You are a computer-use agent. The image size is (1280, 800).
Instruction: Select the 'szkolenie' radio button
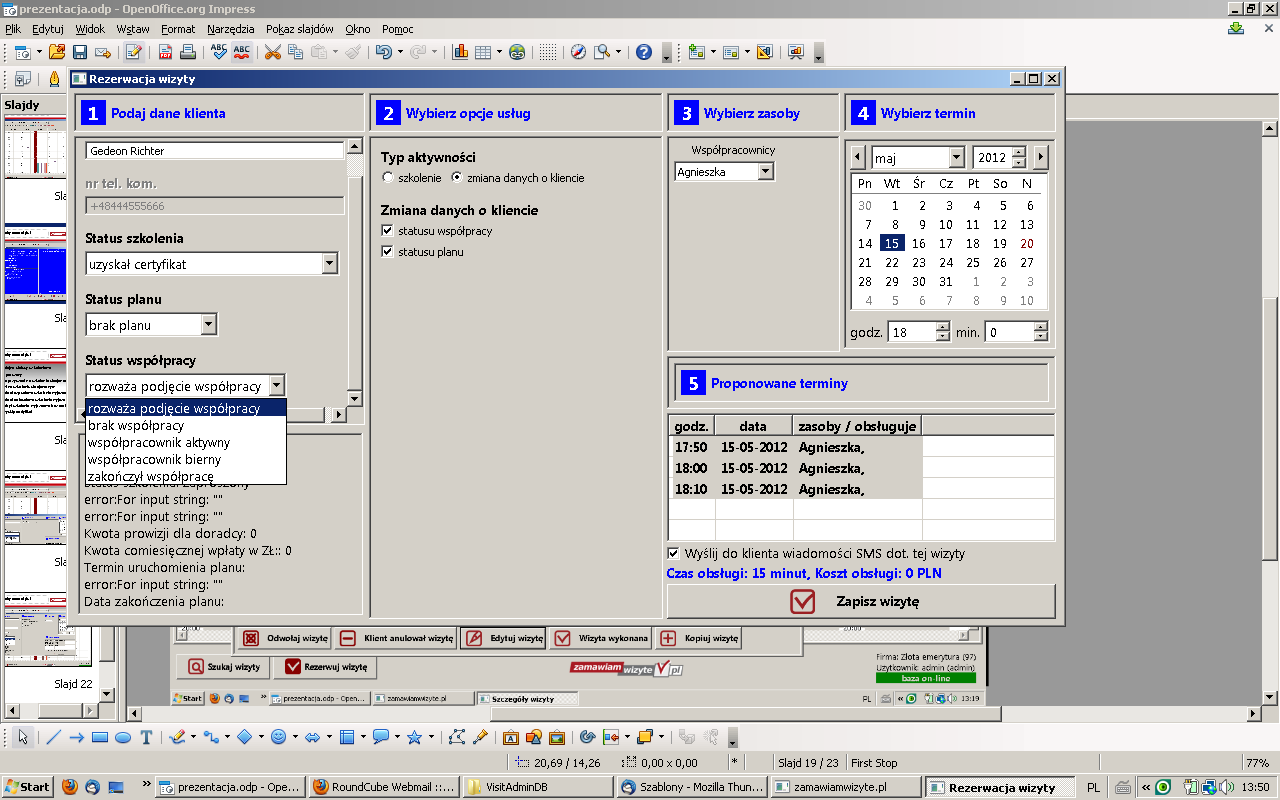click(388, 177)
